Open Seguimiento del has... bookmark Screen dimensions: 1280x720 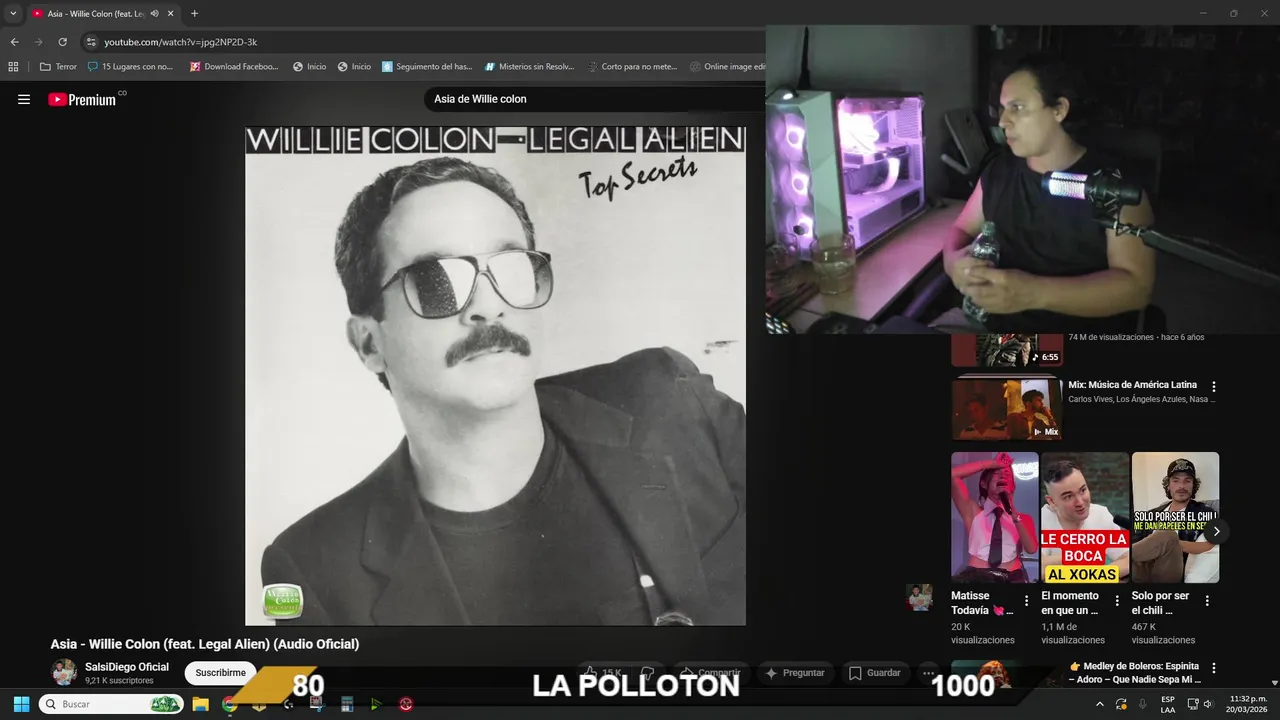point(427,67)
